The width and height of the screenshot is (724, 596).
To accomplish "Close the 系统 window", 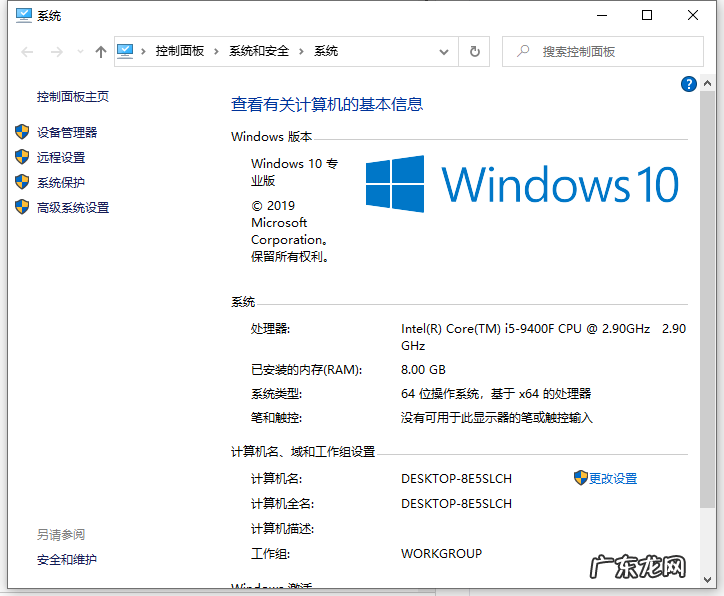I will (693, 15).
